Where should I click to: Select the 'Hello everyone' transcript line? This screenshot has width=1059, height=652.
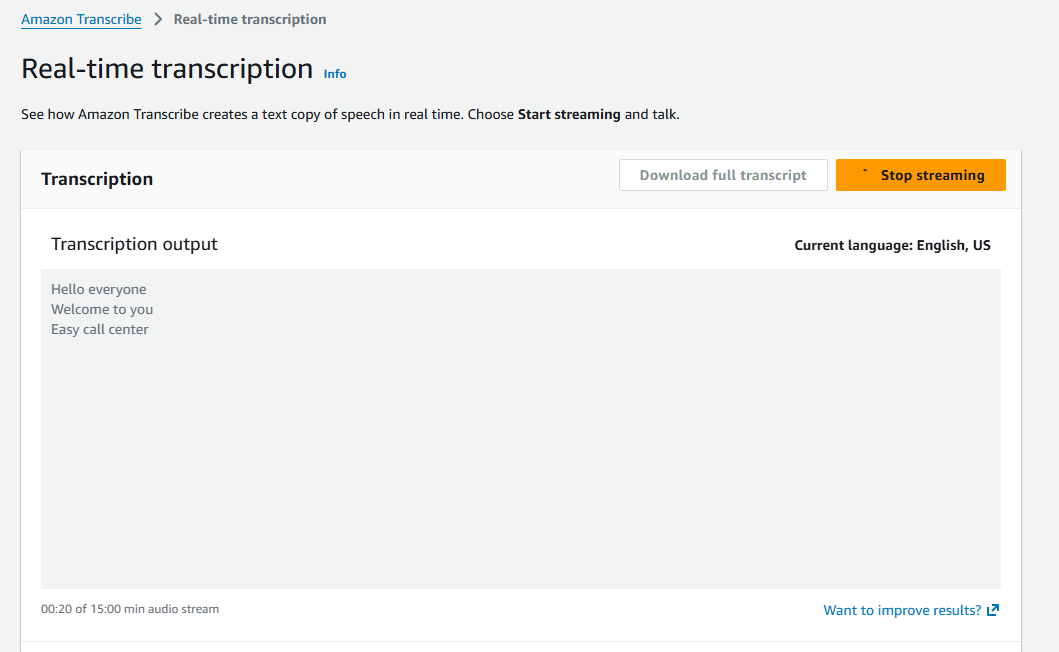pos(99,289)
